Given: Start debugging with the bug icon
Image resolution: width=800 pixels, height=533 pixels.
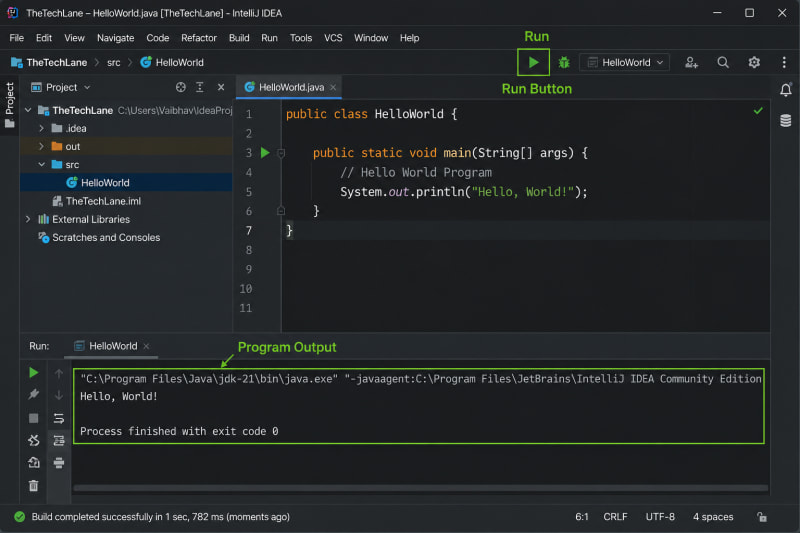Looking at the screenshot, I should click(x=564, y=62).
